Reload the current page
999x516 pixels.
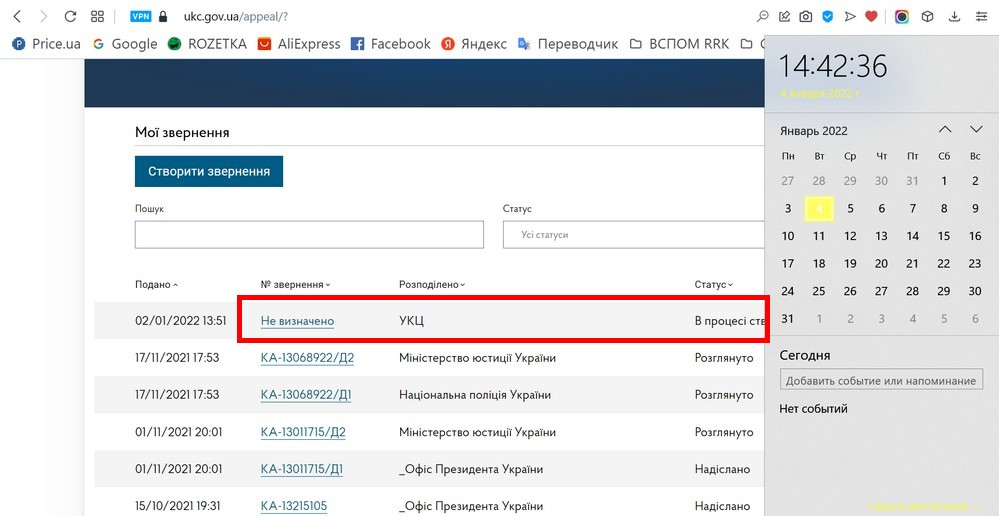coord(71,17)
